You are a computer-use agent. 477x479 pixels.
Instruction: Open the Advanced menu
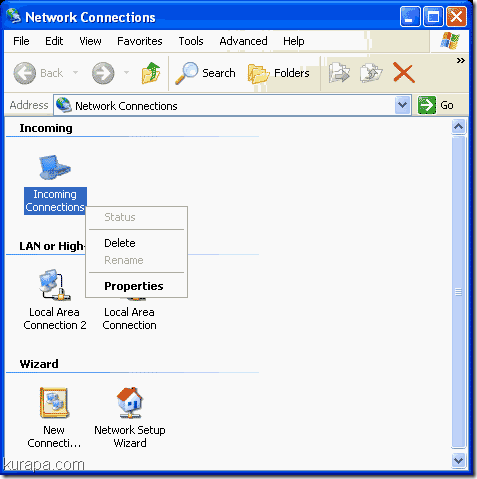pyautogui.click(x=243, y=41)
